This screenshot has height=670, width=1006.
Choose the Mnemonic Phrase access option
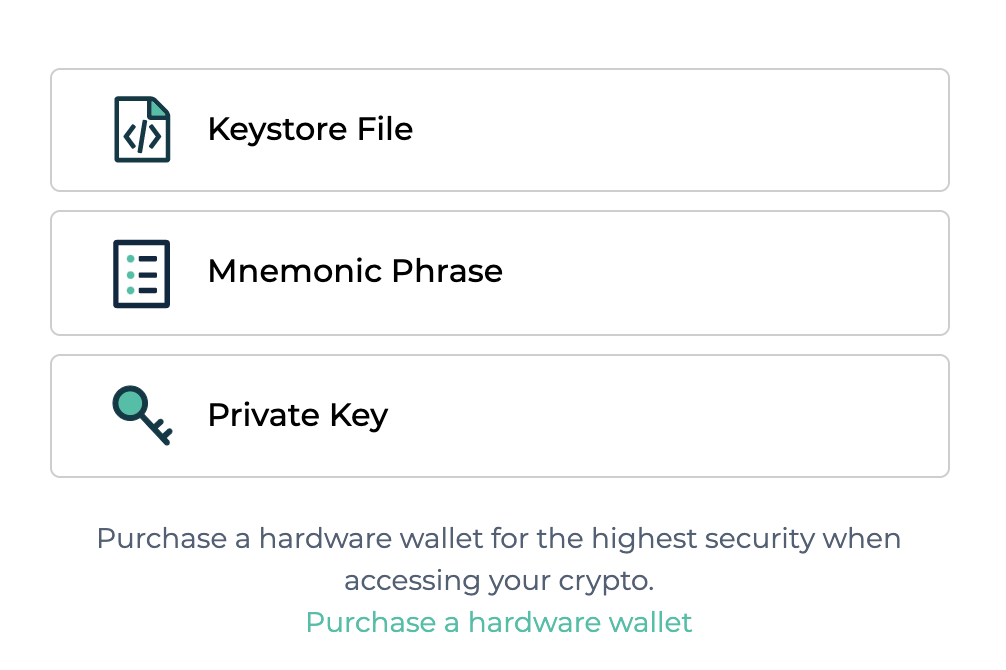(x=500, y=273)
